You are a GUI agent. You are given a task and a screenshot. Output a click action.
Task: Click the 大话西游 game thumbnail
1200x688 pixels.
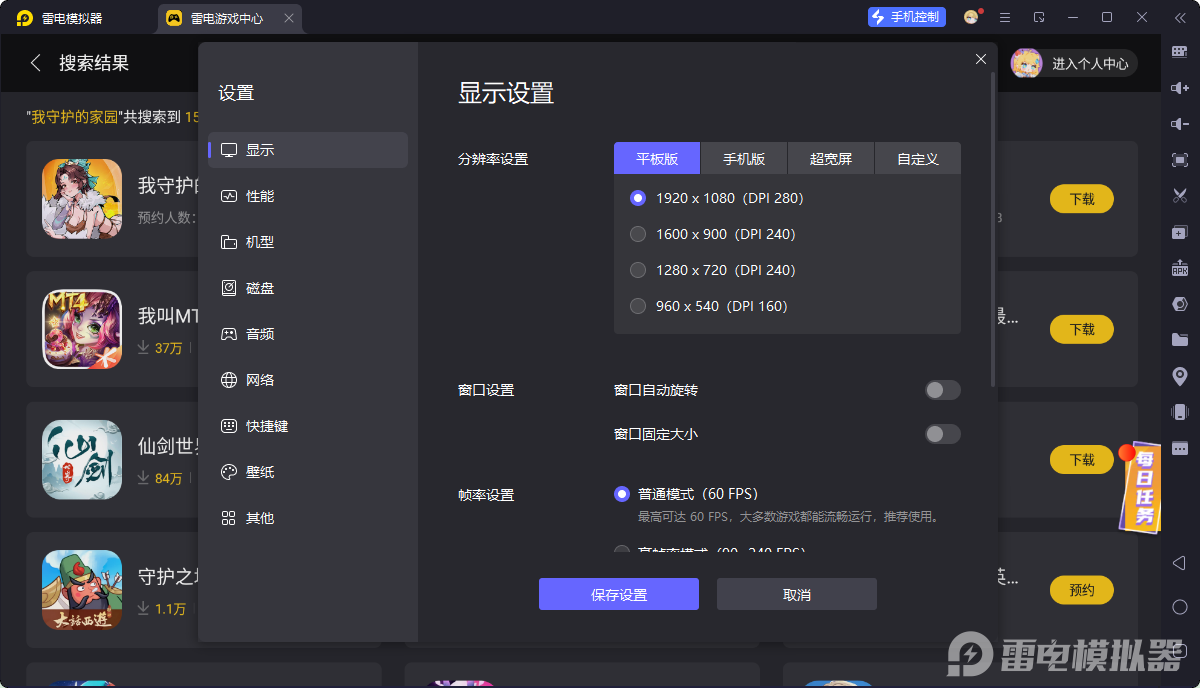click(x=82, y=590)
